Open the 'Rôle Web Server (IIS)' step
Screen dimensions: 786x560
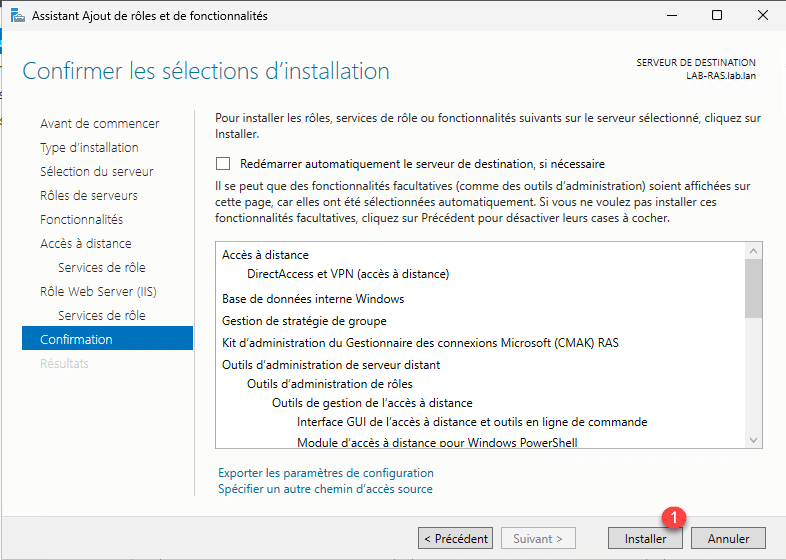click(98, 292)
